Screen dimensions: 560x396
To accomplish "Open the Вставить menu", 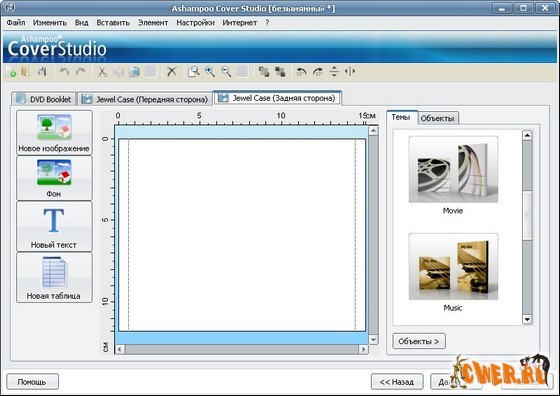I will [x=113, y=23].
